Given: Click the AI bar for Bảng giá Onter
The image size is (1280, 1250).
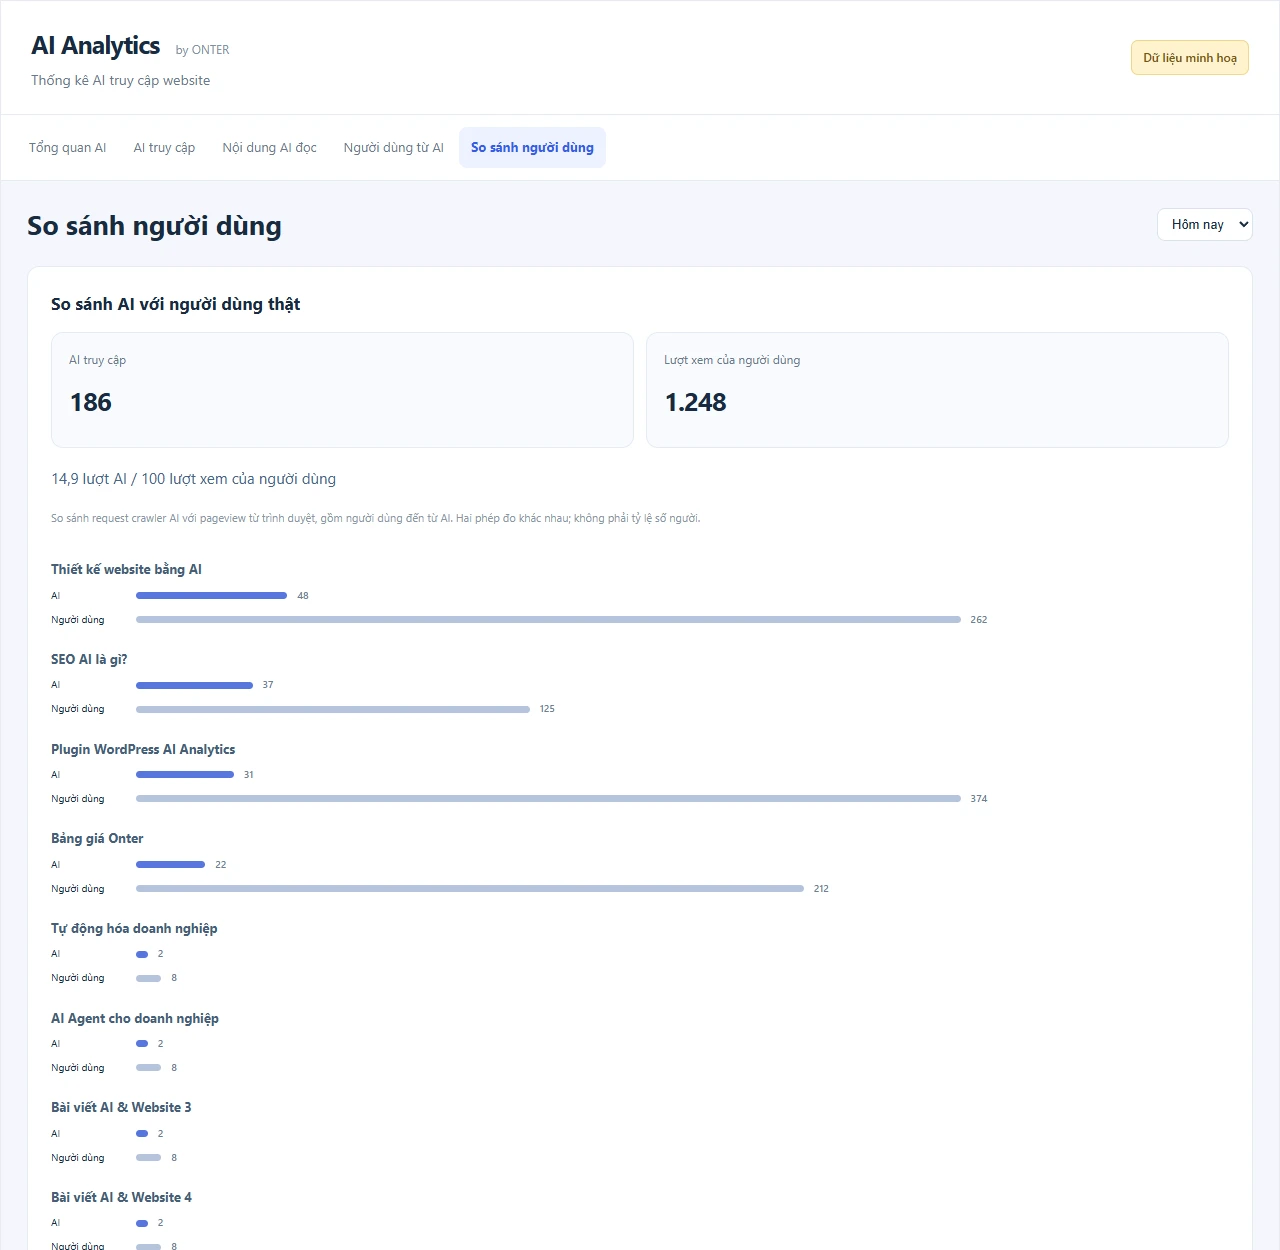Looking at the screenshot, I should [170, 865].
